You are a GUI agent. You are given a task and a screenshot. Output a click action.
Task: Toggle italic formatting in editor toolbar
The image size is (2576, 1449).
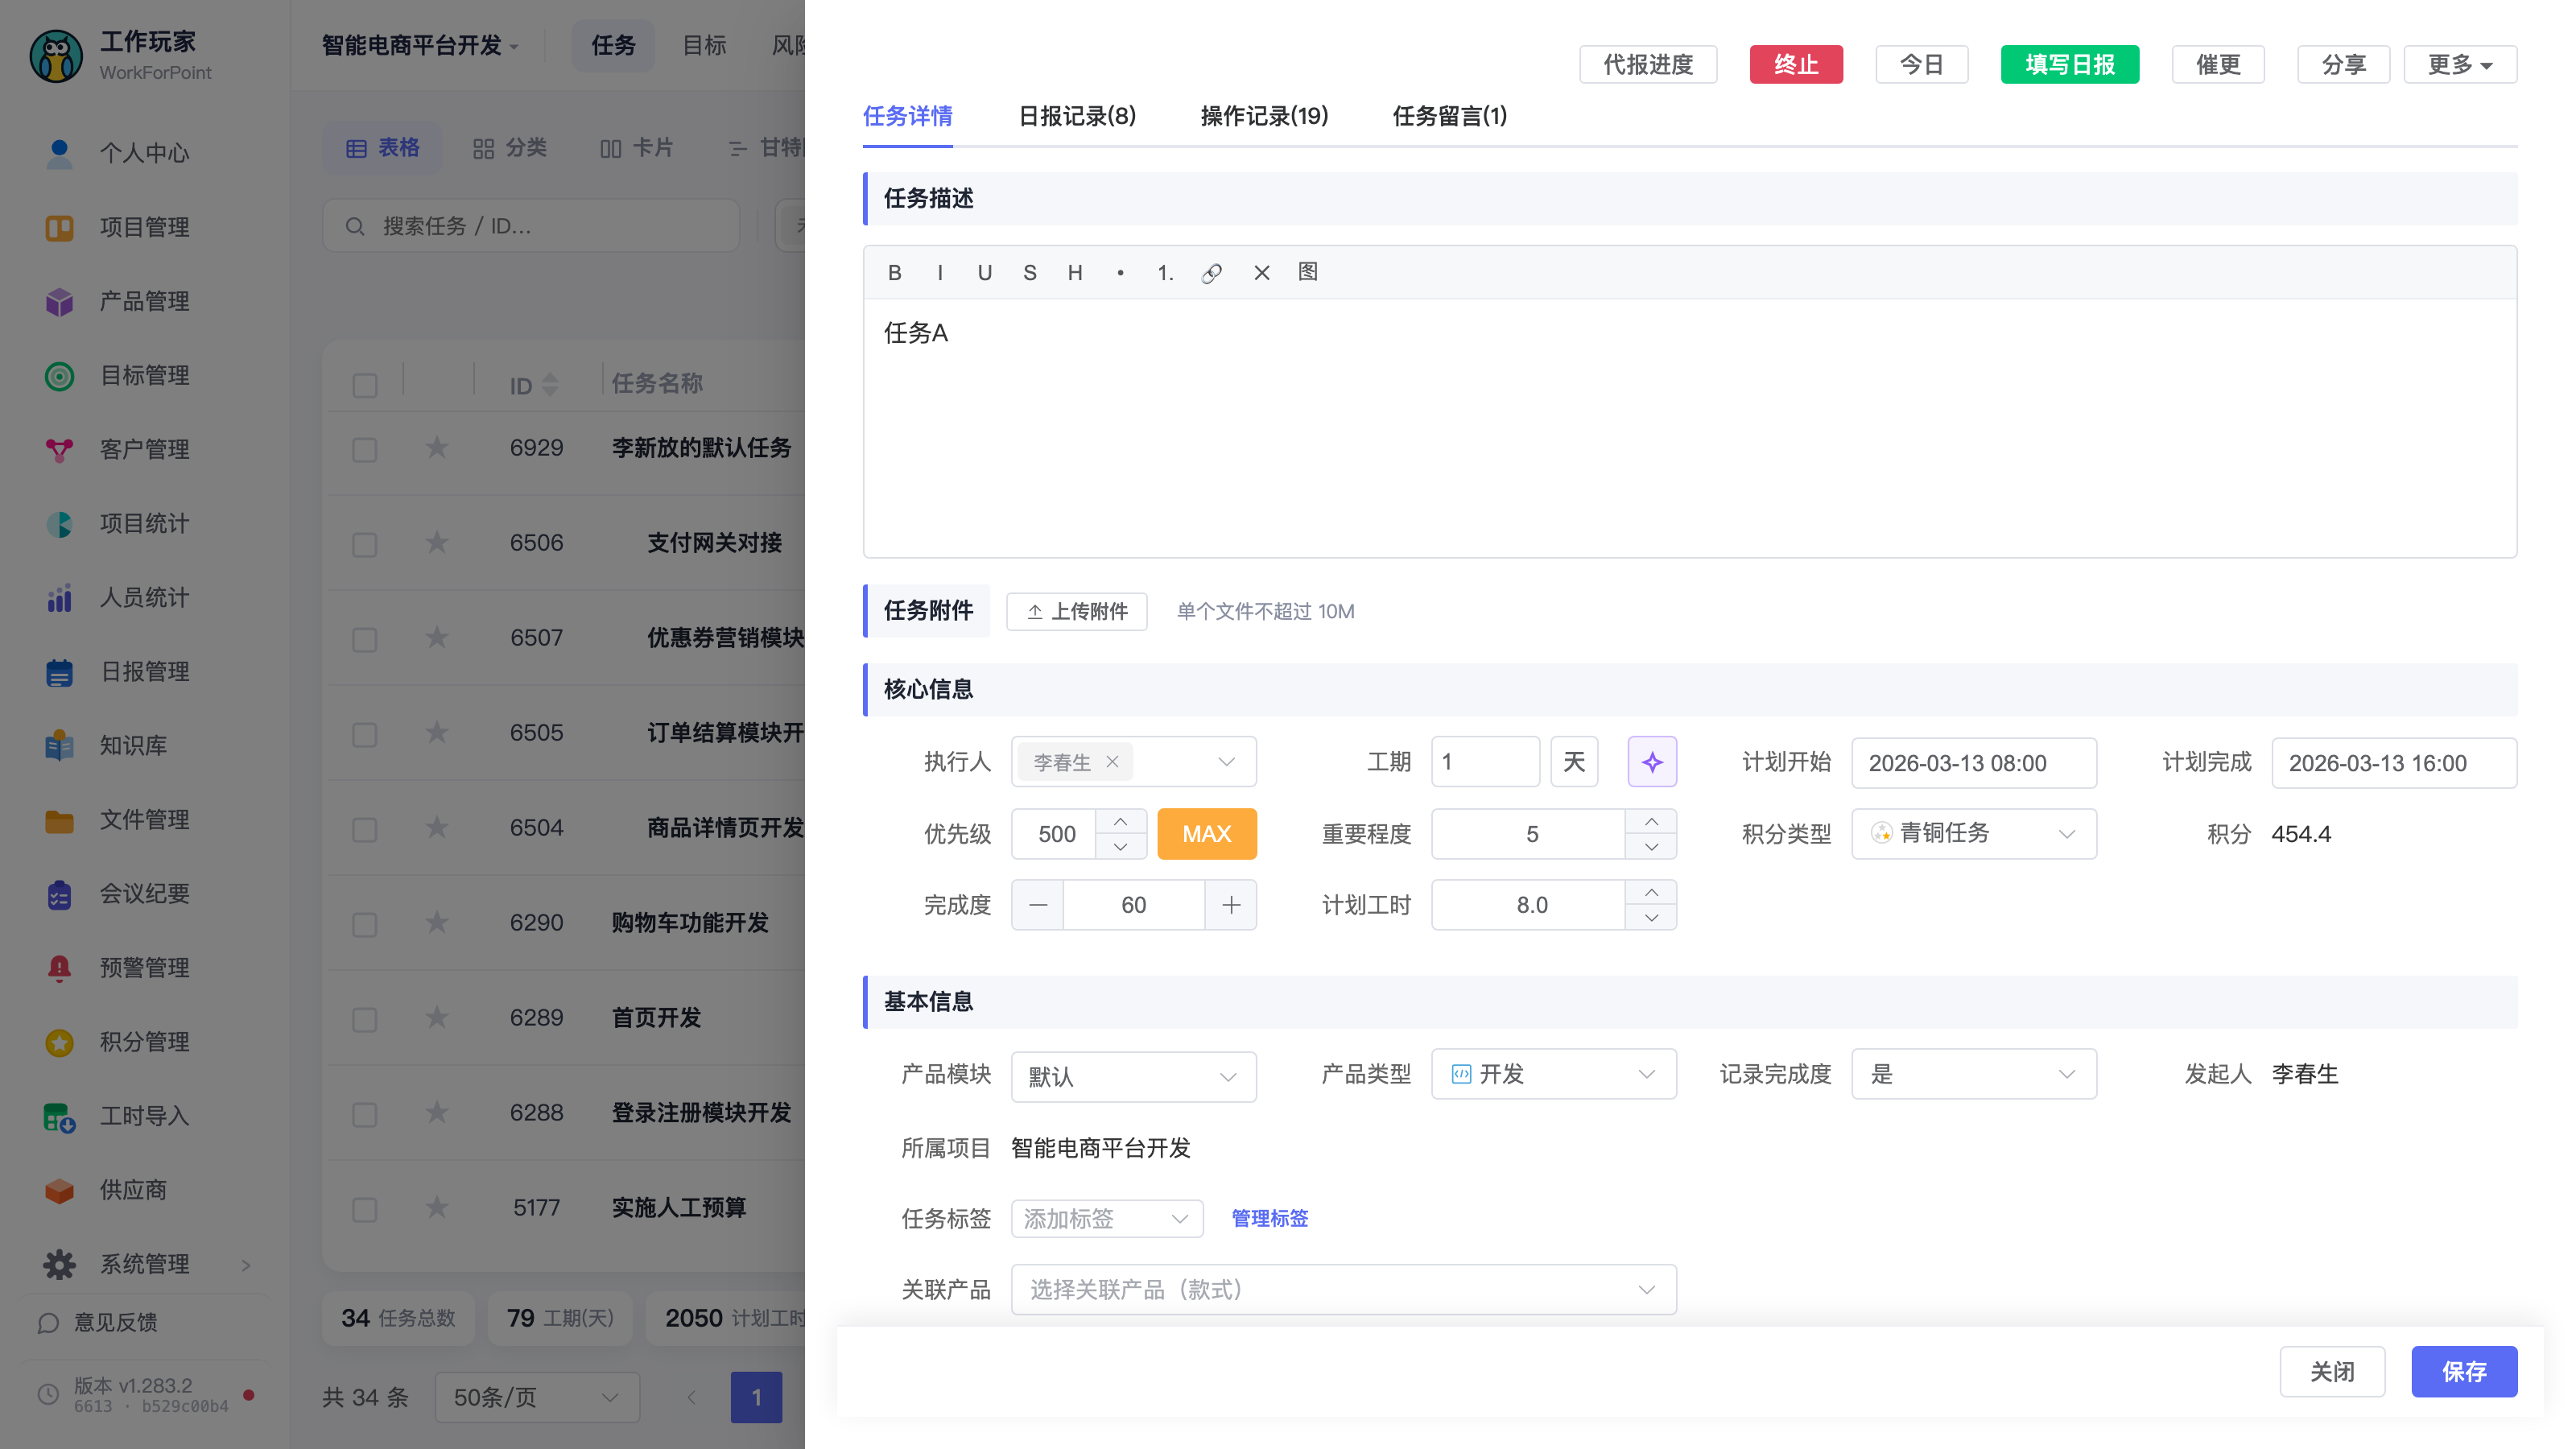click(939, 272)
